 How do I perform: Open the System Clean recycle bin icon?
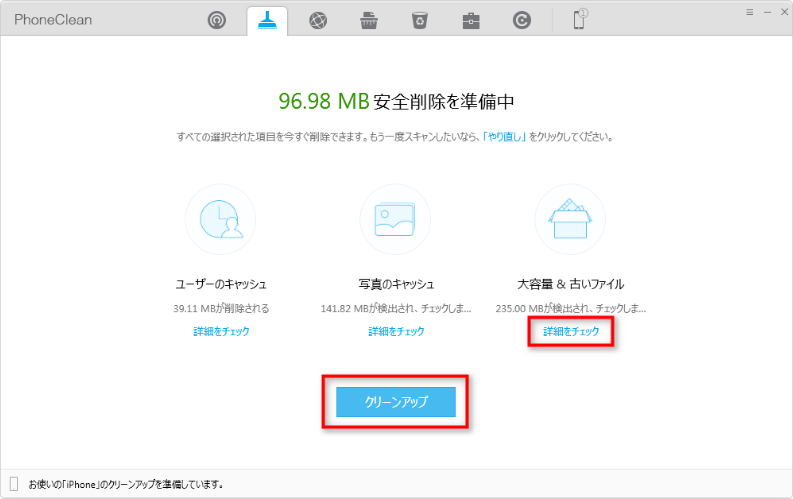420,20
